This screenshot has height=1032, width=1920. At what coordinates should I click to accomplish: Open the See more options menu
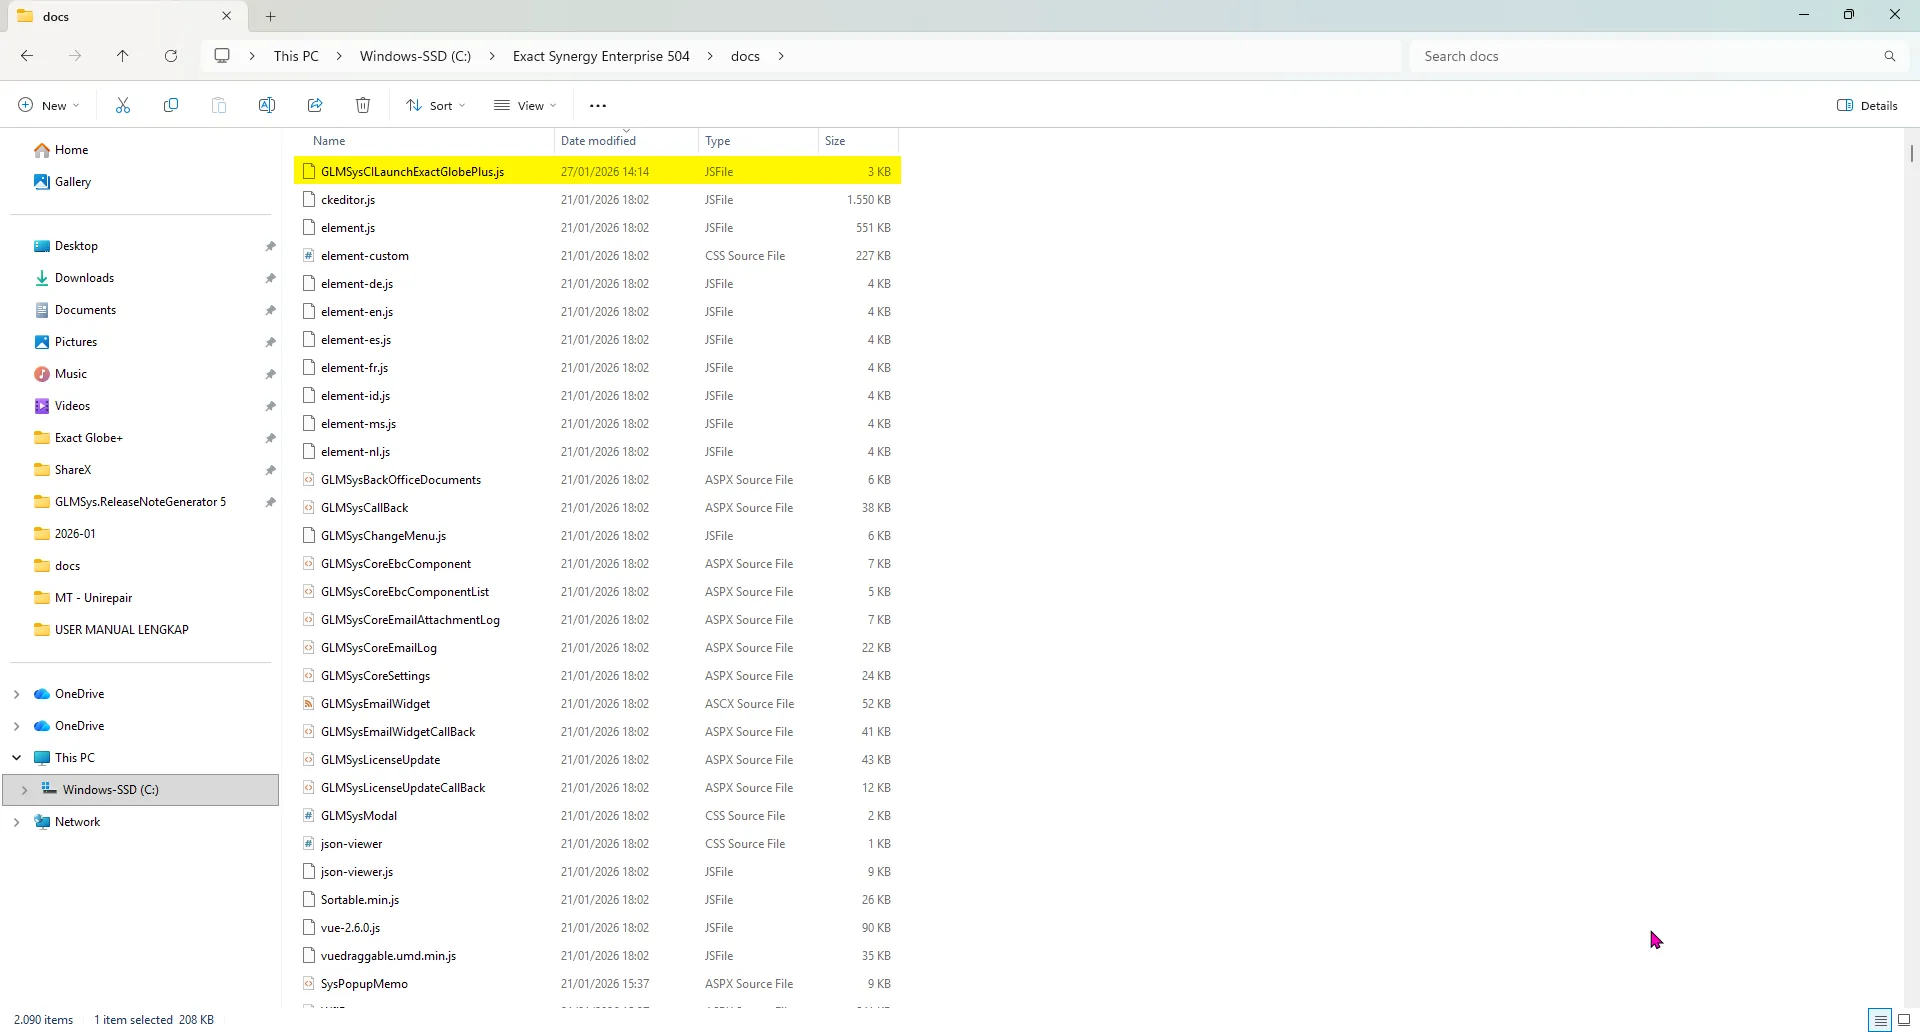(x=598, y=105)
